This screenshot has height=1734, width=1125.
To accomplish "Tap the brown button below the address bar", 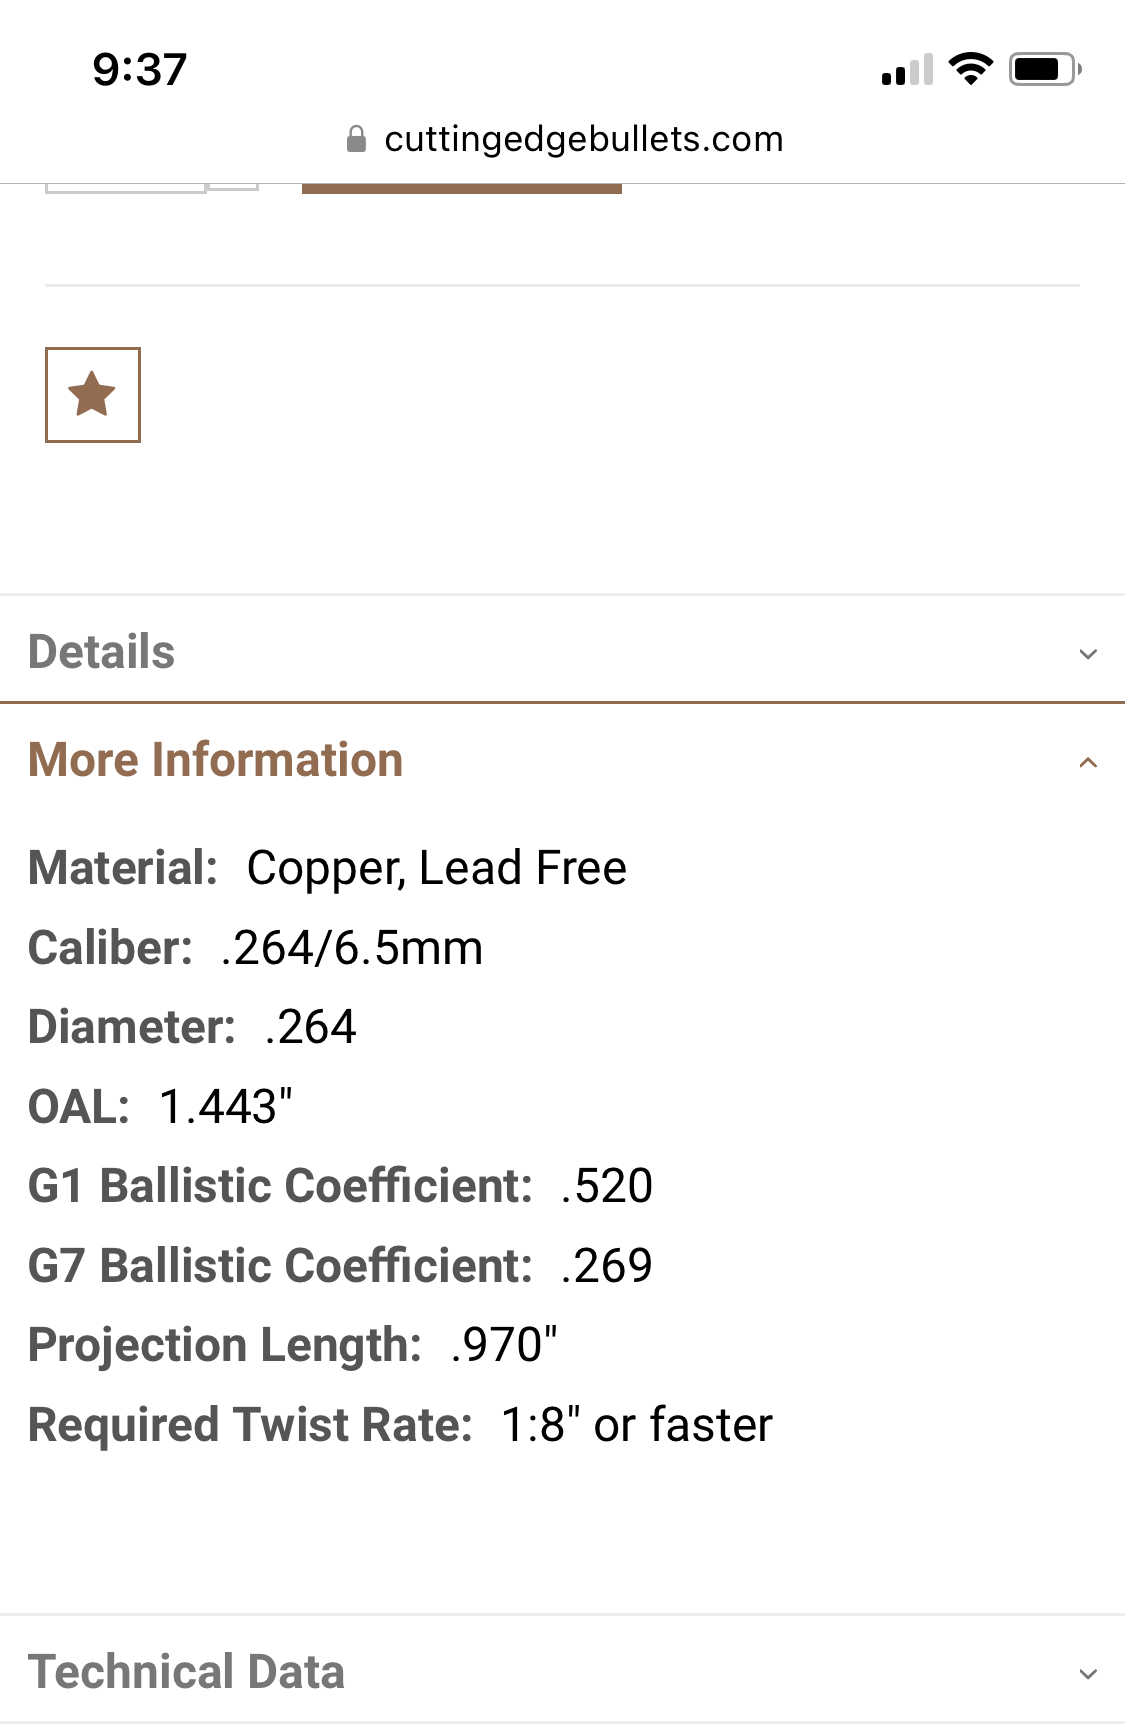I will click(x=462, y=188).
